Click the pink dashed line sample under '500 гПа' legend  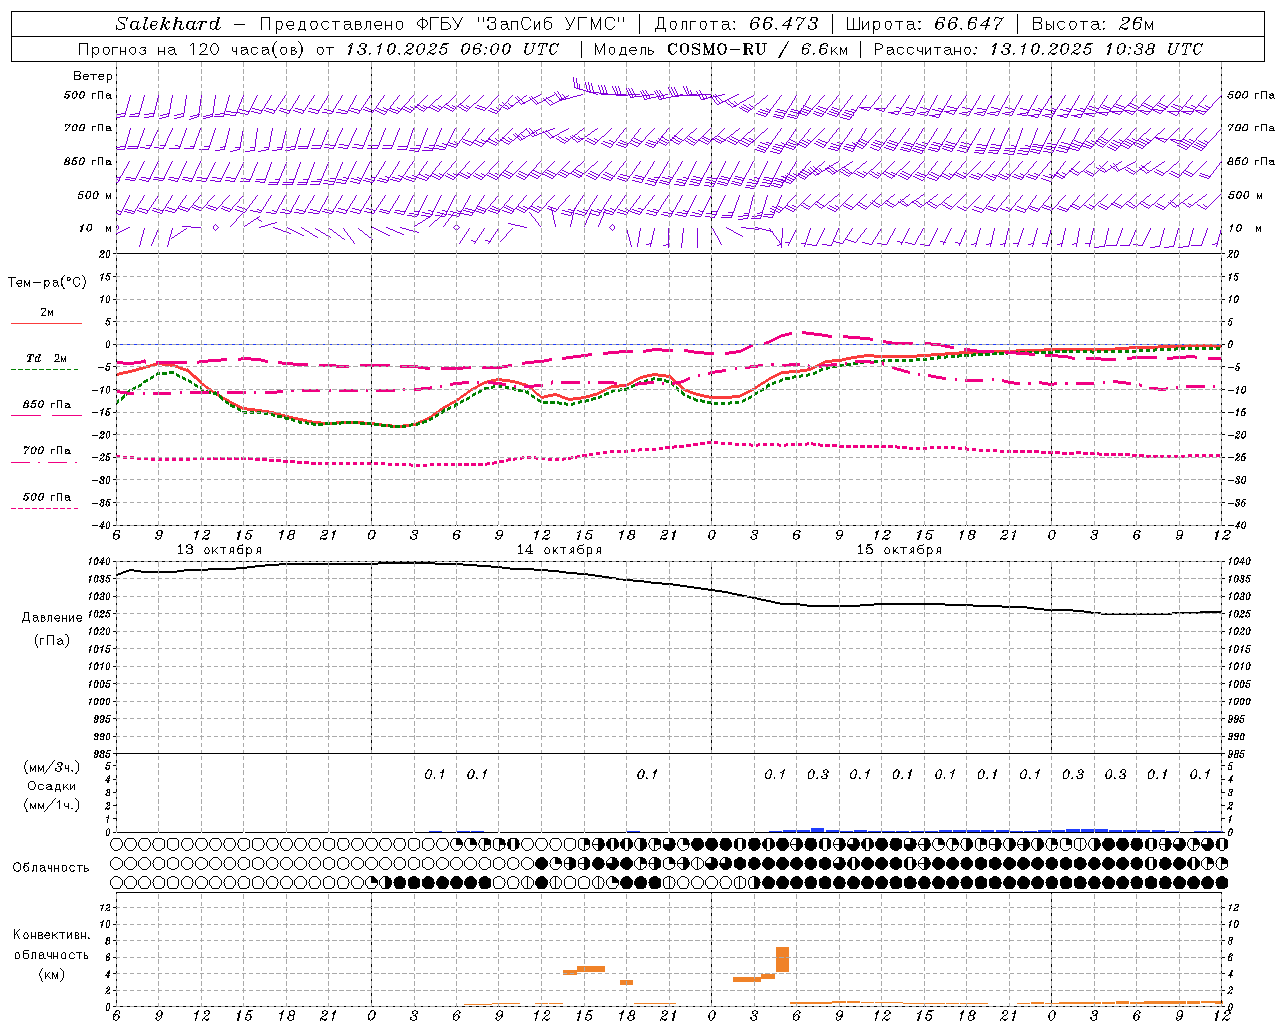click(44, 509)
